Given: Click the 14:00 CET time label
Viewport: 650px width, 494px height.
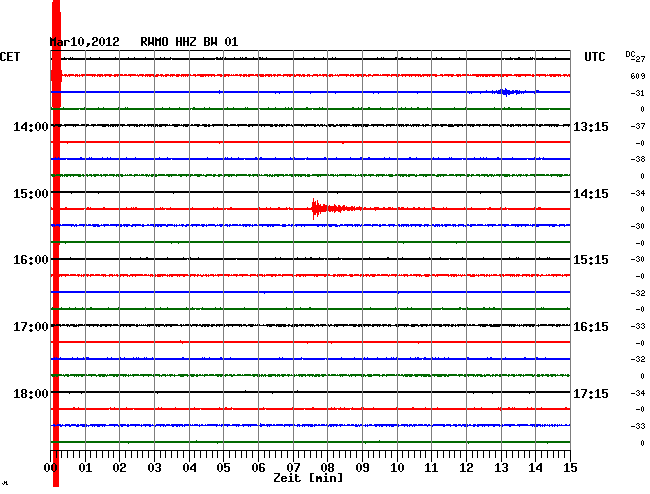Looking at the screenshot, I should click(31, 126).
